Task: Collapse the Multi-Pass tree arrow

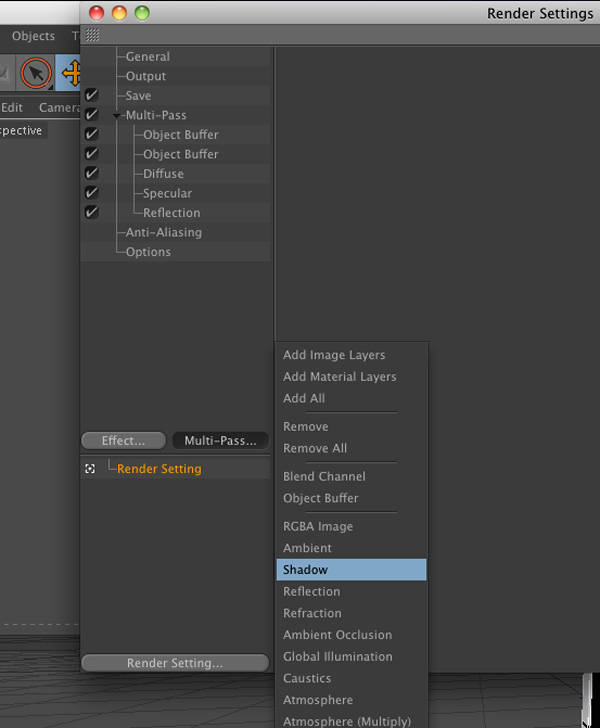Action: click(x=117, y=116)
